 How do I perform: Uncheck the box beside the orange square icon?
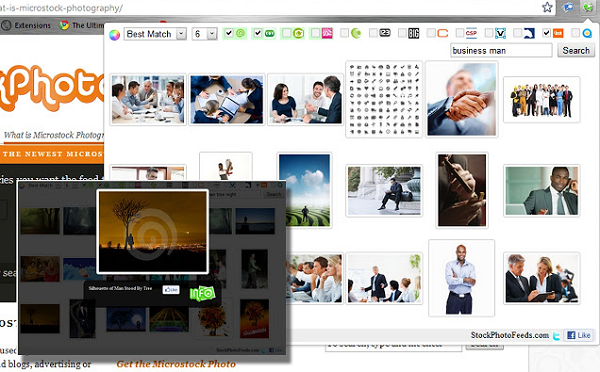point(546,33)
